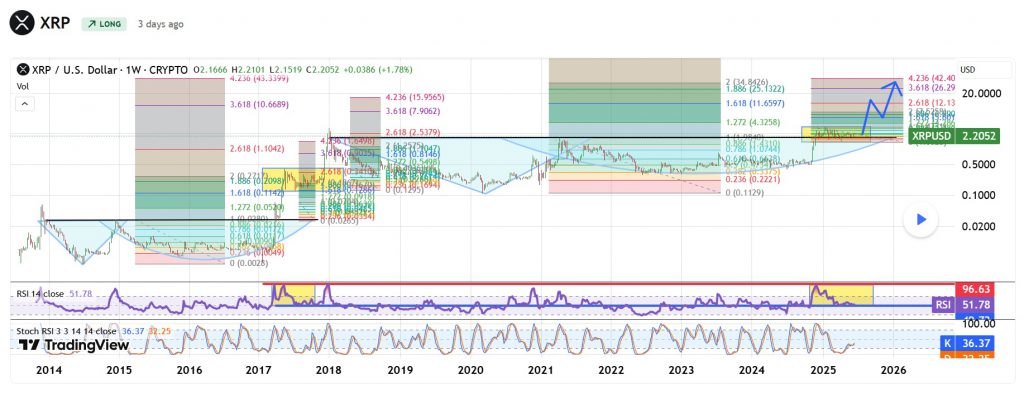The image size is (1024, 394).
Task: Click the 2020 time axis label
Action: [470, 370]
